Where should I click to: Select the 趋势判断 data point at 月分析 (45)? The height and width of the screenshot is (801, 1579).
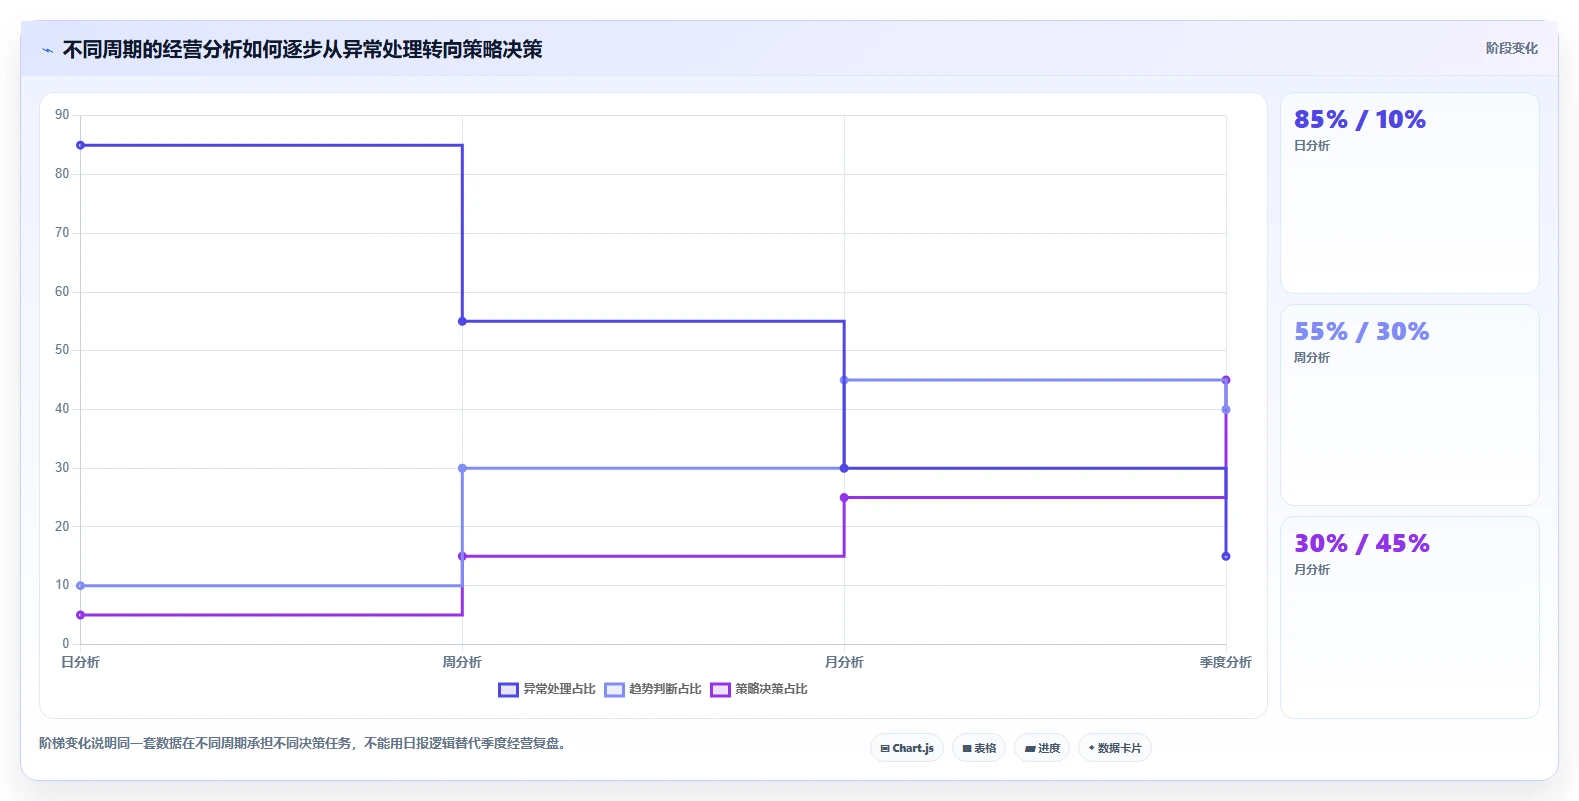point(844,380)
